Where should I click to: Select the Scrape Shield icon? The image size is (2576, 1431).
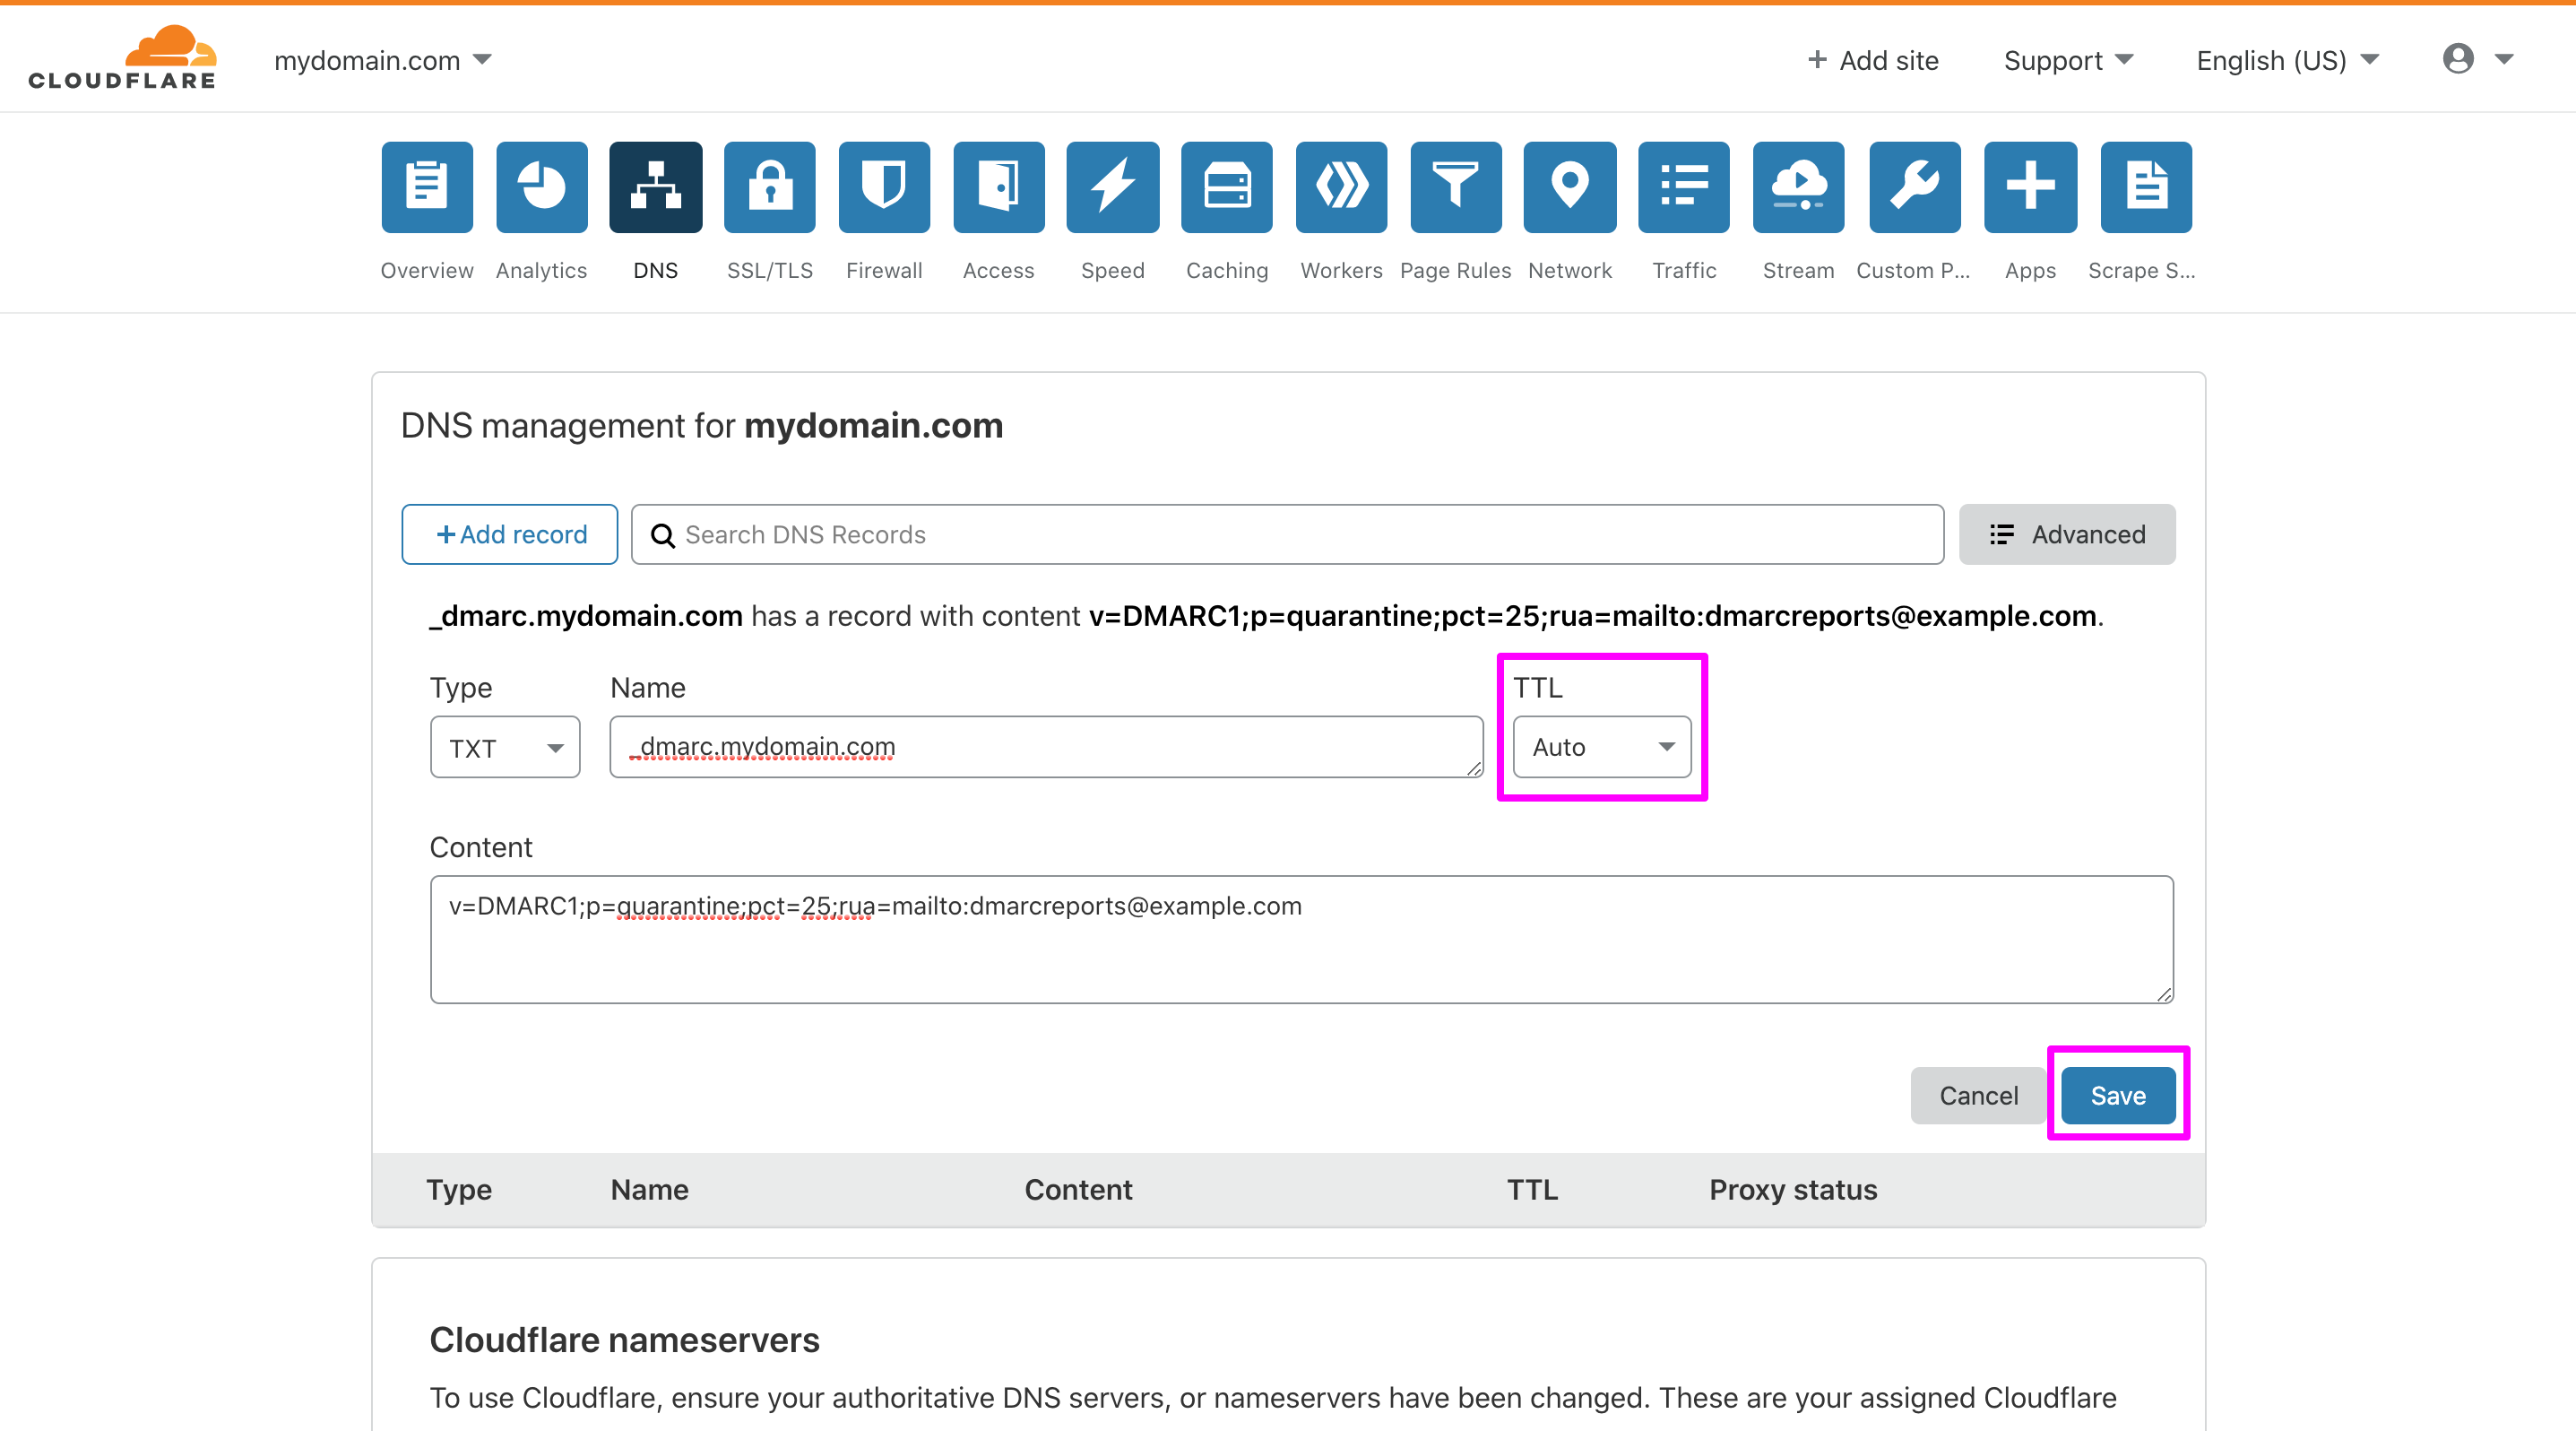point(2145,187)
